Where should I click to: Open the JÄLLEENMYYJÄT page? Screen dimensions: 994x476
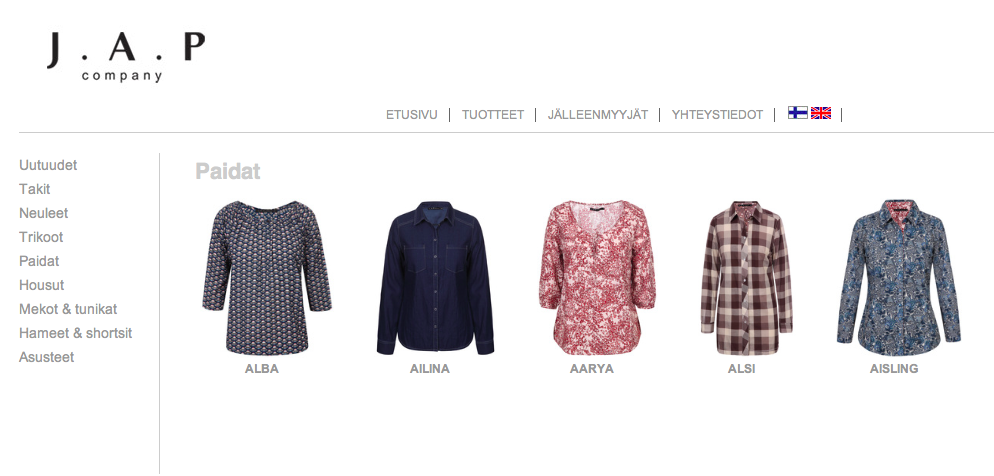(598, 115)
